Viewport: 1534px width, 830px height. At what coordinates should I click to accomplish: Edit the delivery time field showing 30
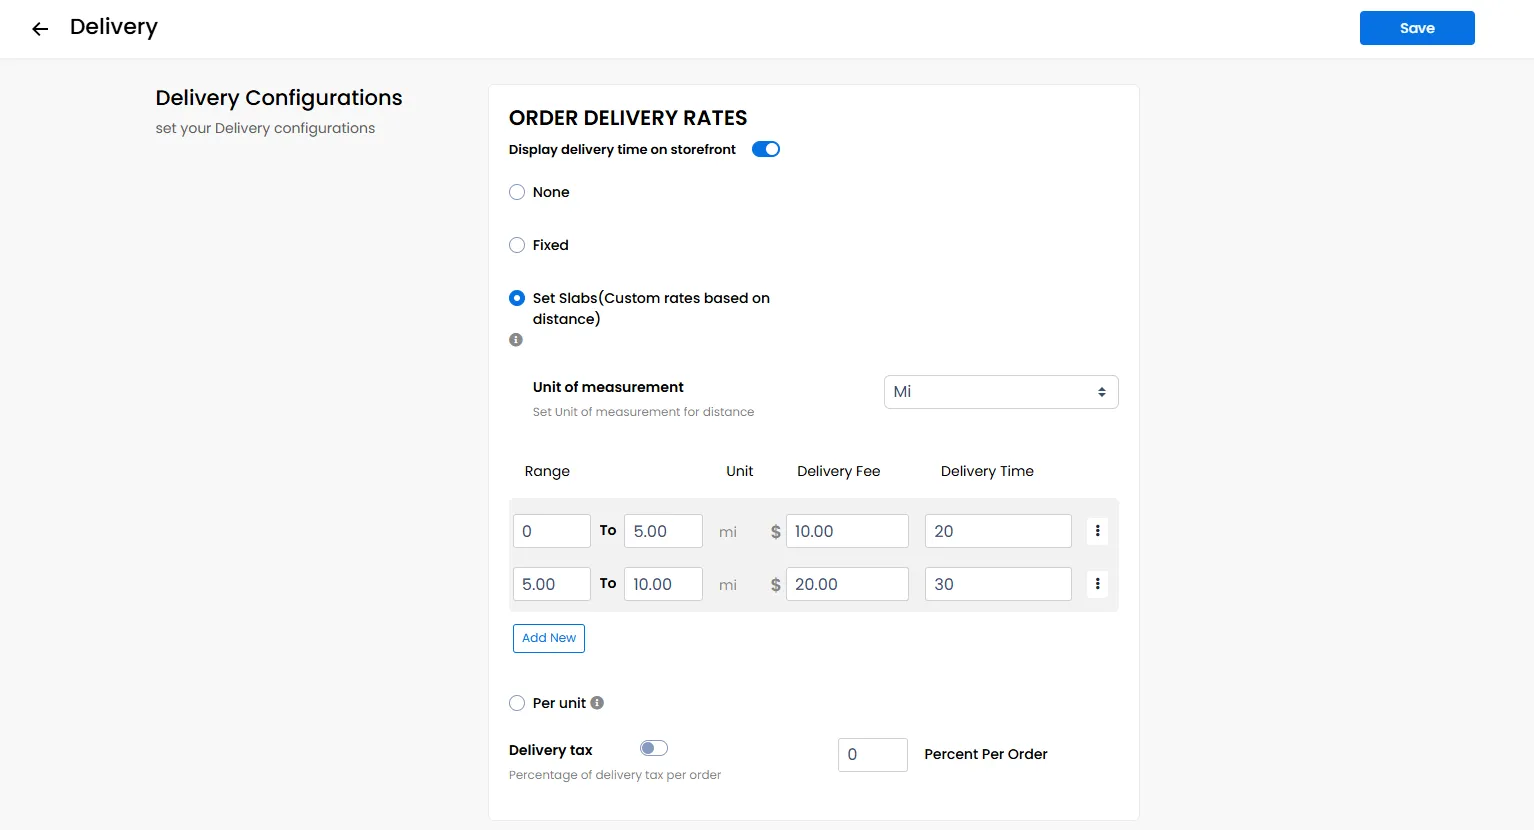tap(998, 584)
